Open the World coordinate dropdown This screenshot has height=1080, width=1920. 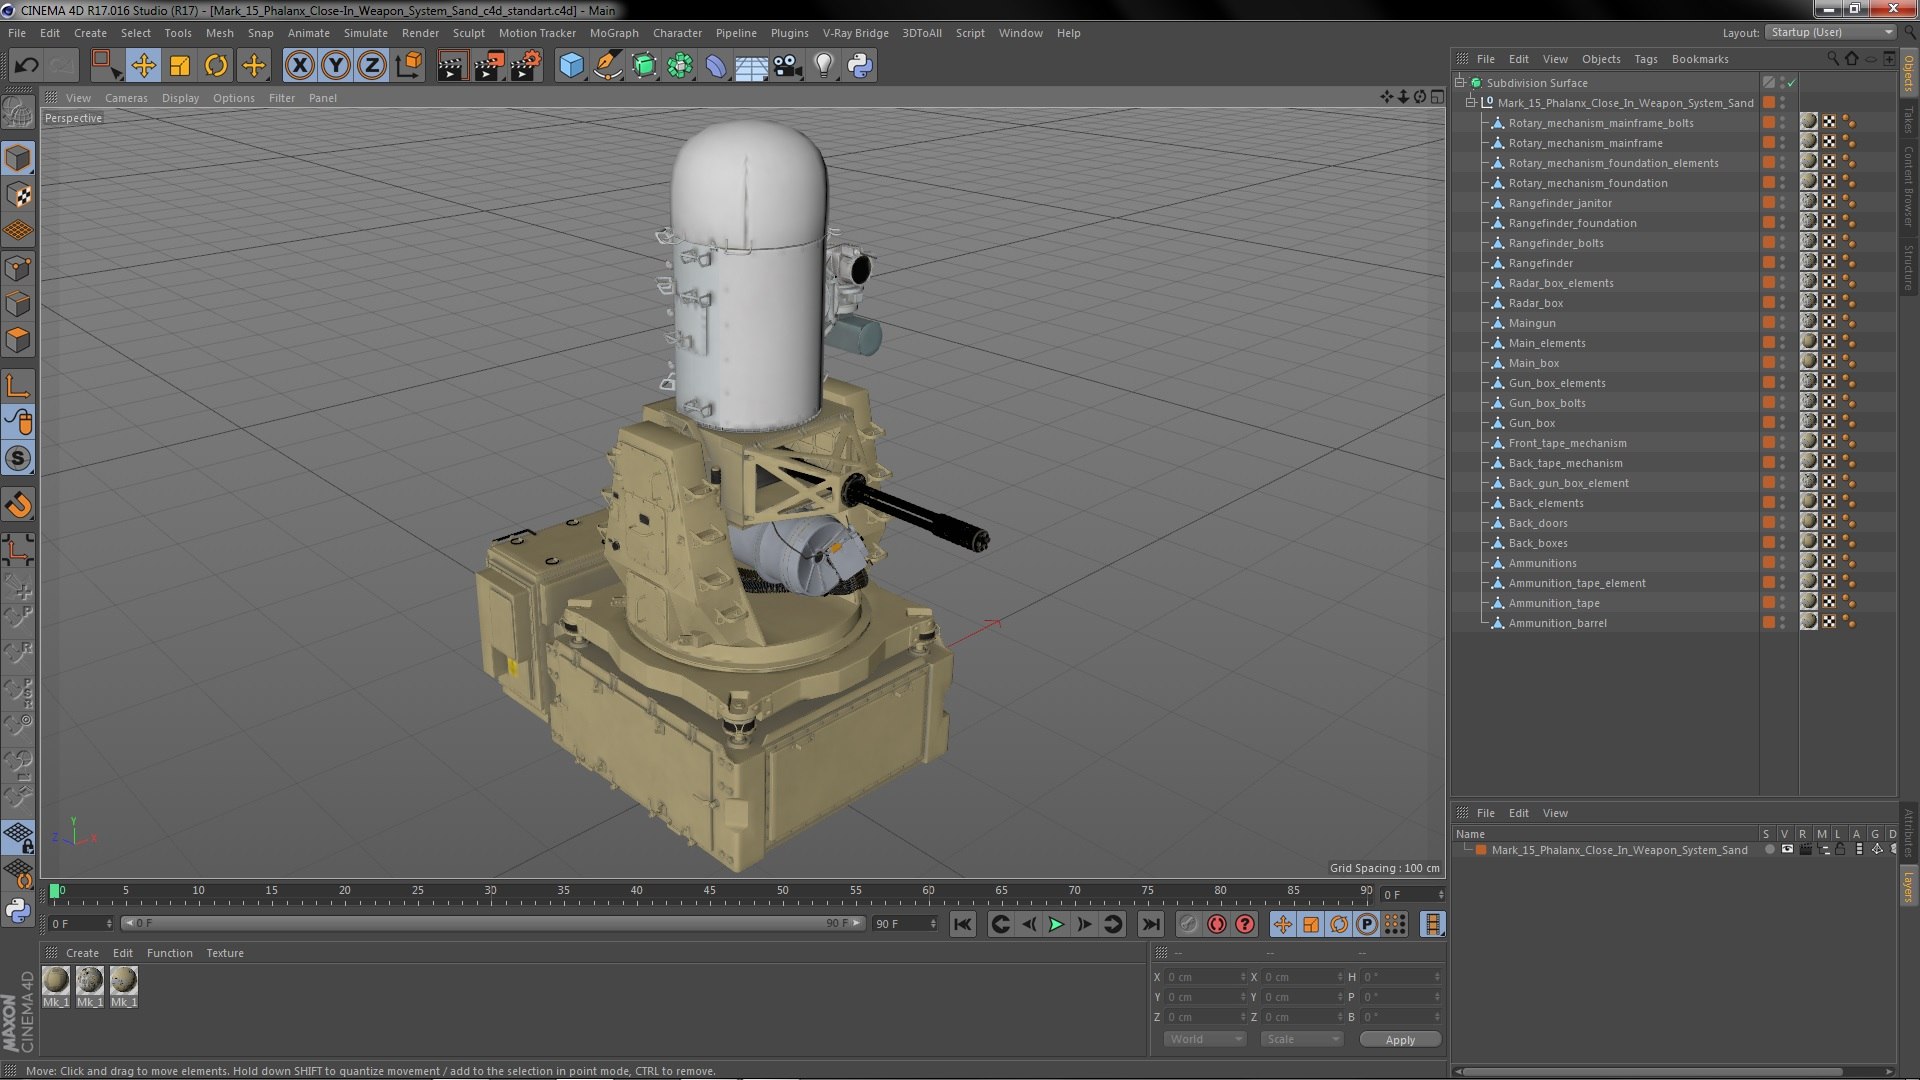coord(1205,1039)
